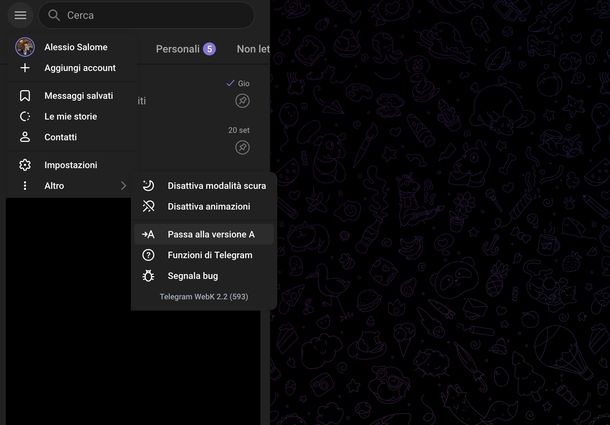Click the pin icon on the 20 set chat

pos(242,147)
